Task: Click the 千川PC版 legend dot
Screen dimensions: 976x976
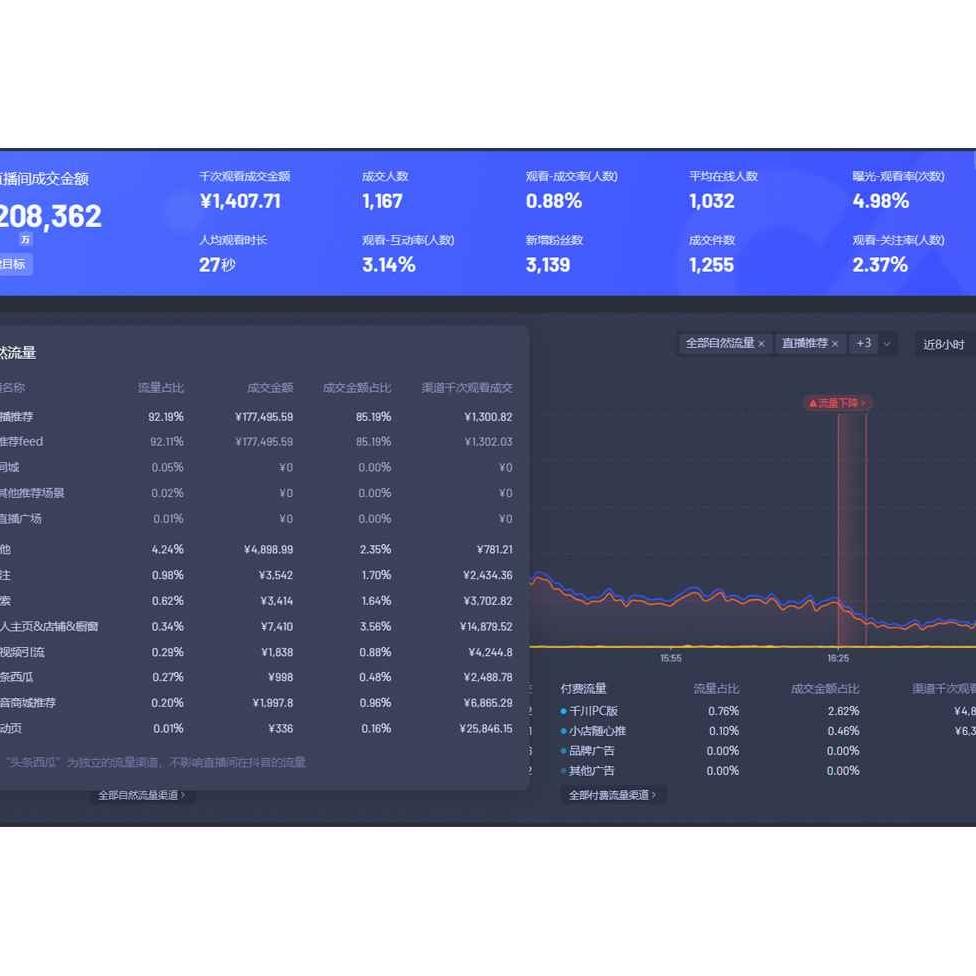Action: [564, 711]
